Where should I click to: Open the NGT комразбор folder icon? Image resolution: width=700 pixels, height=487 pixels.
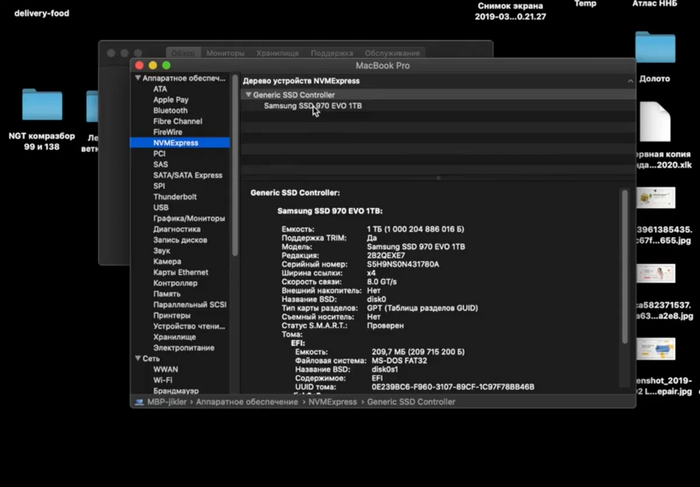coord(42,105)
